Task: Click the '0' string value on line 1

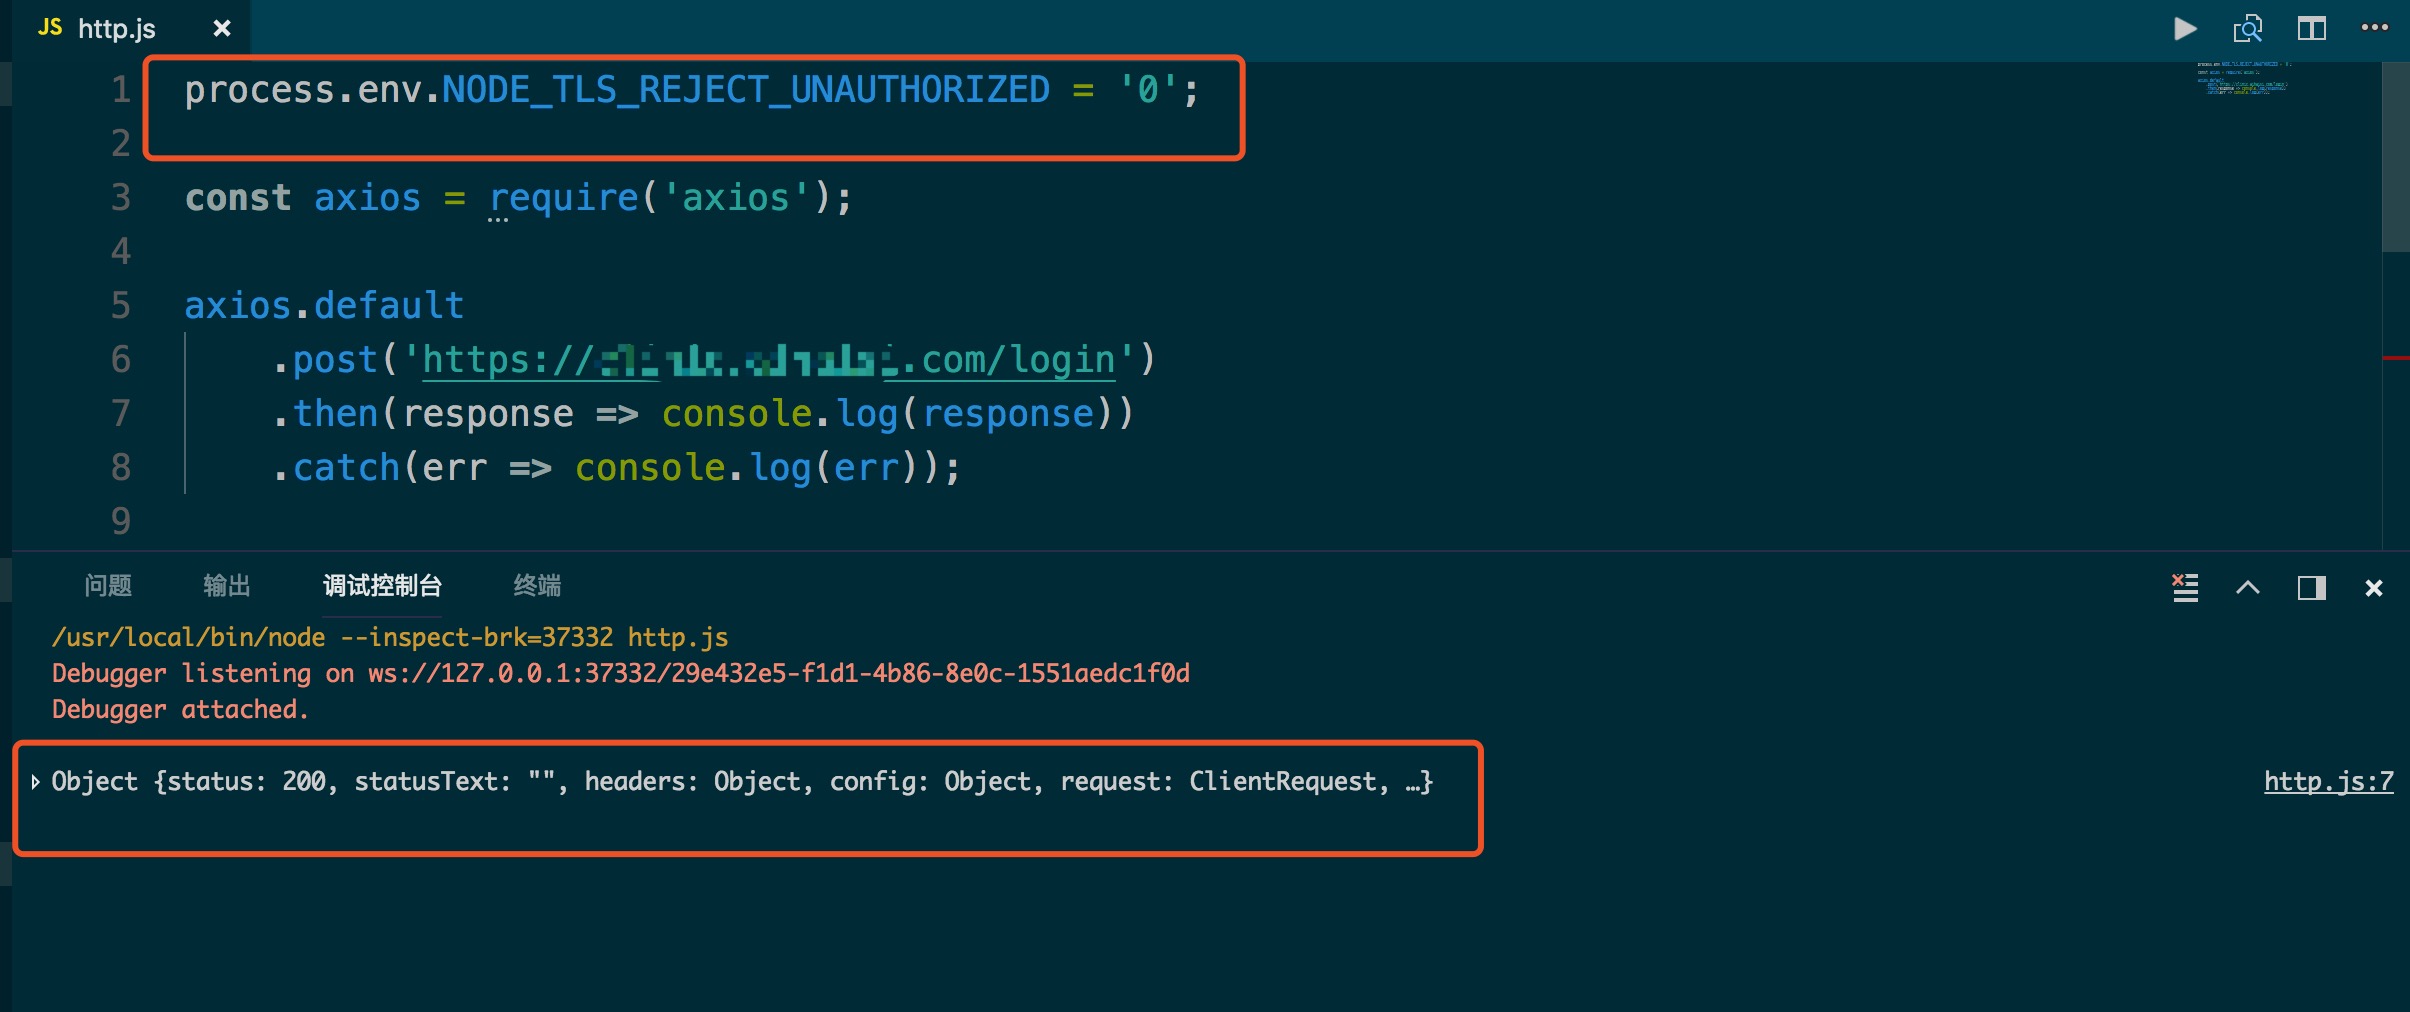Action: click(x=1148, y=90)
